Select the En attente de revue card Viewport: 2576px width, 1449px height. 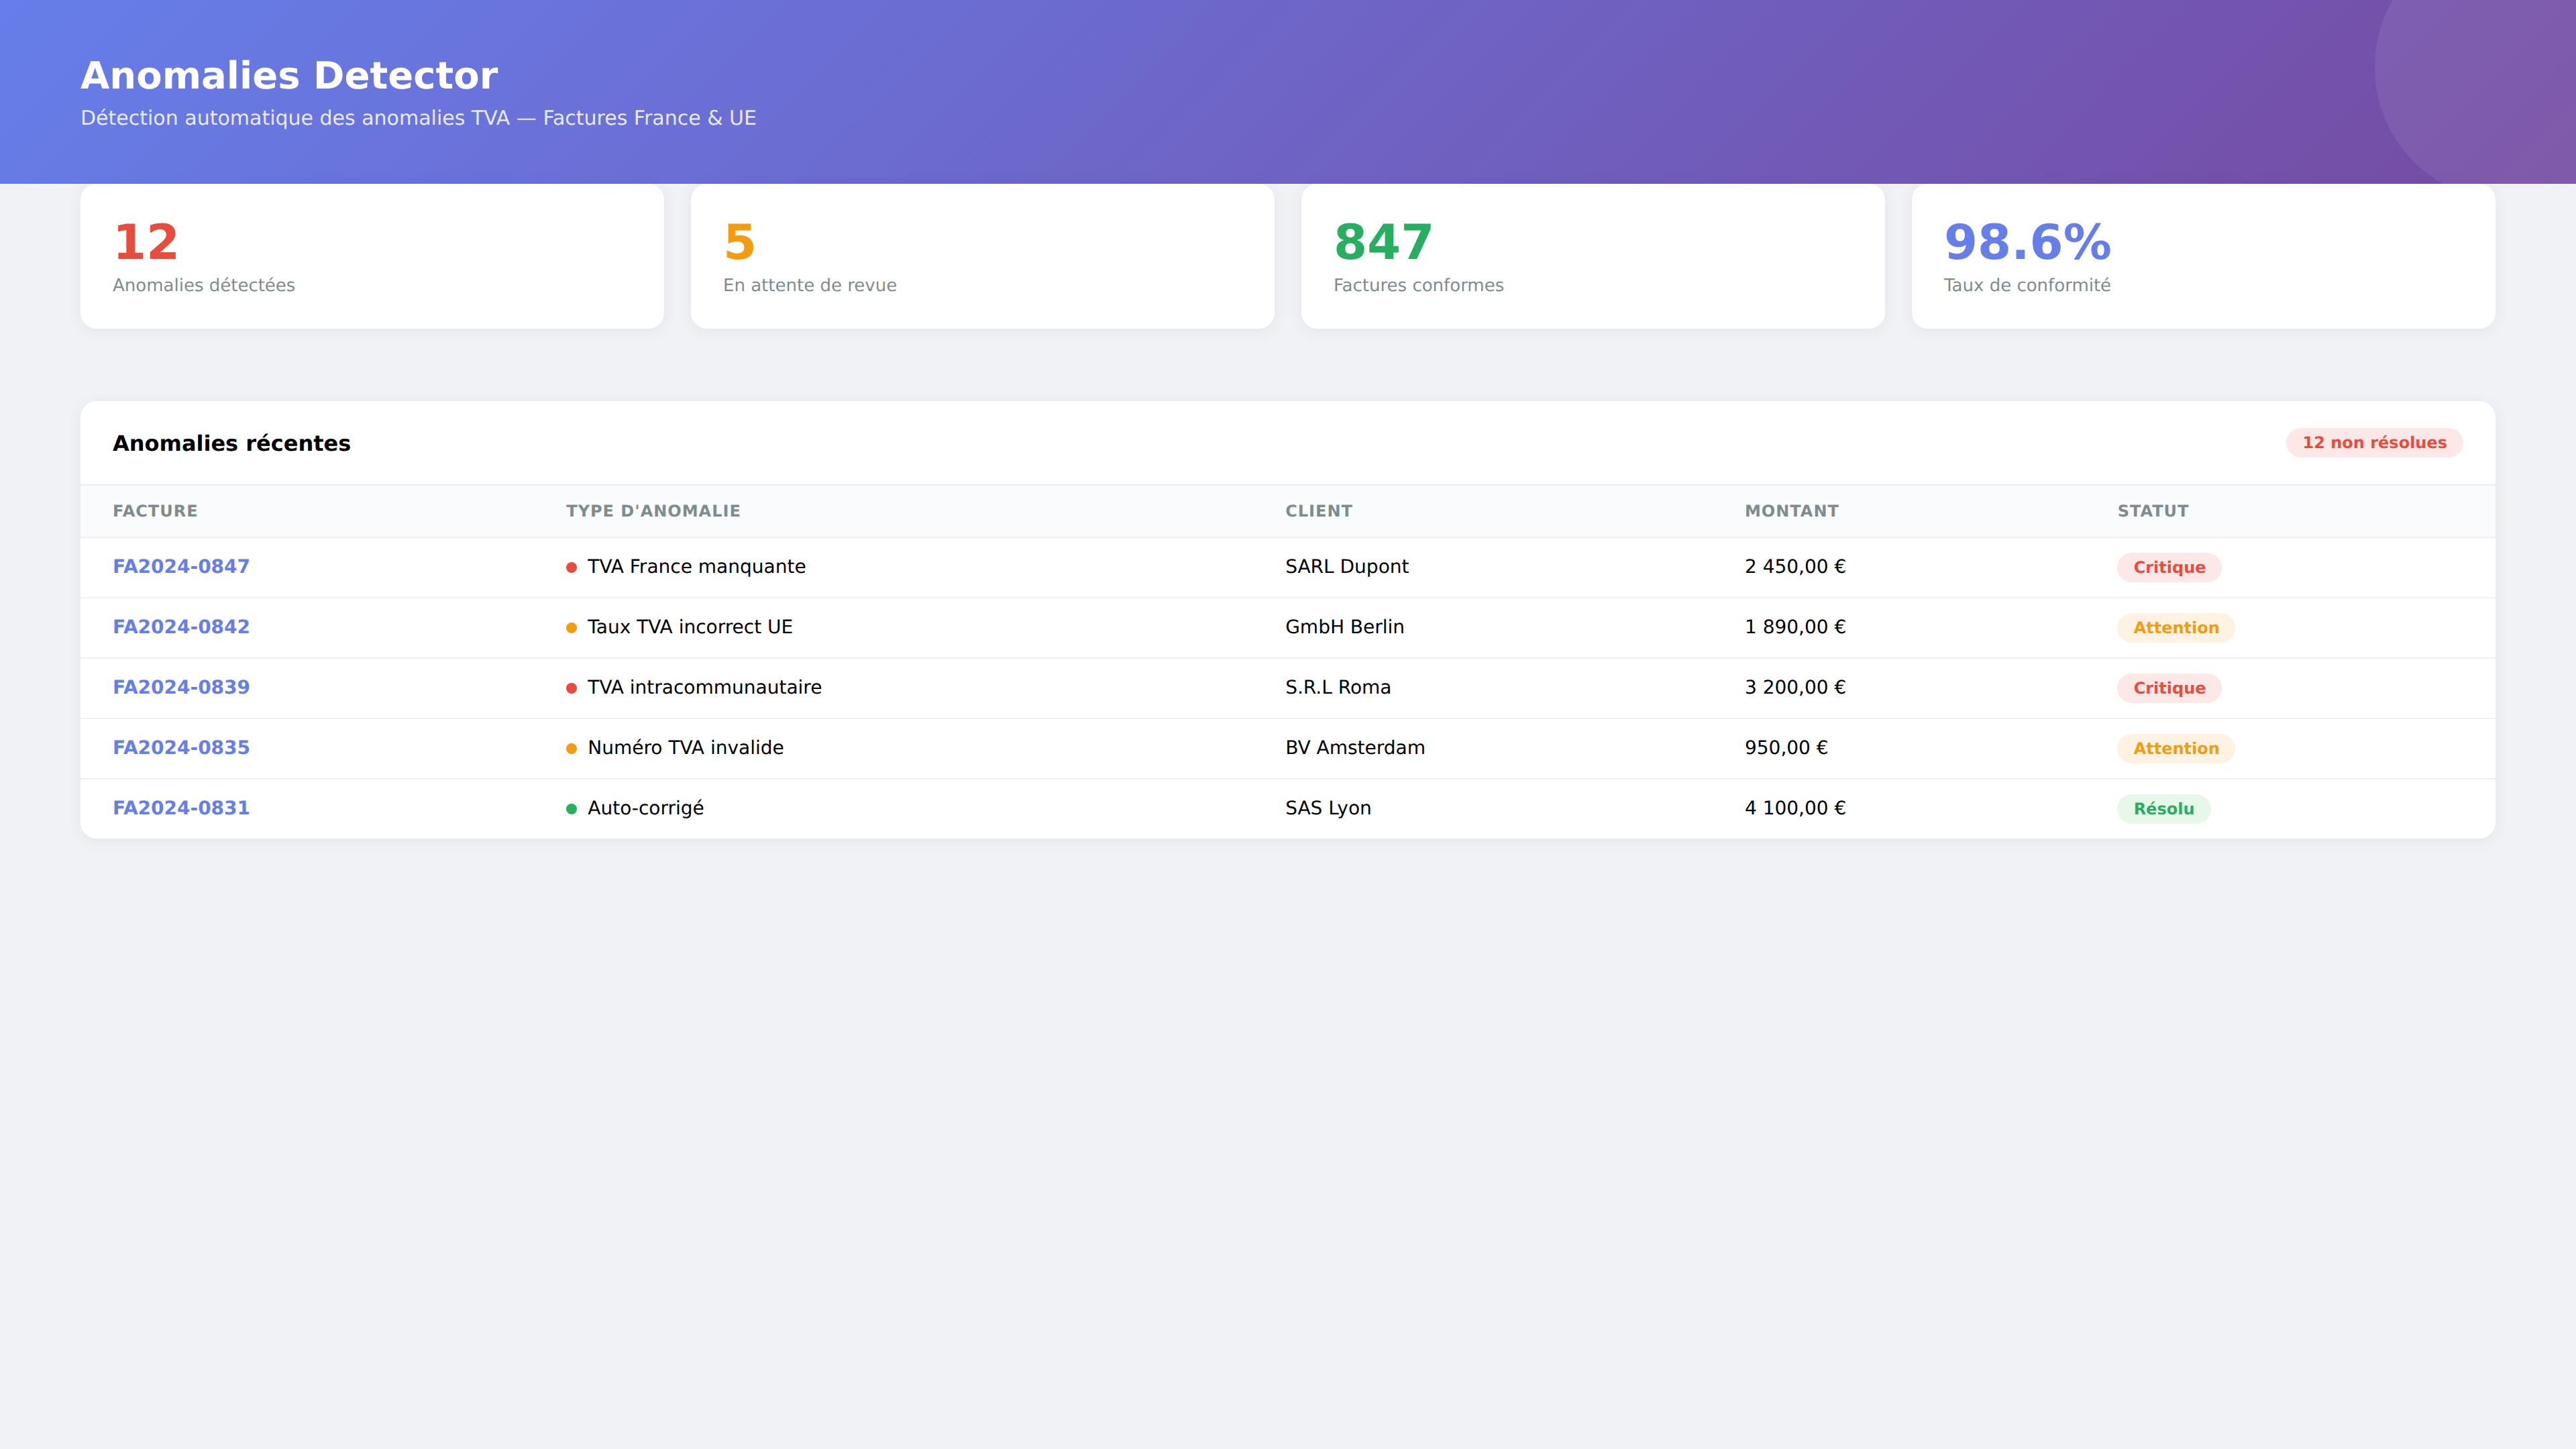pos(982,256)
